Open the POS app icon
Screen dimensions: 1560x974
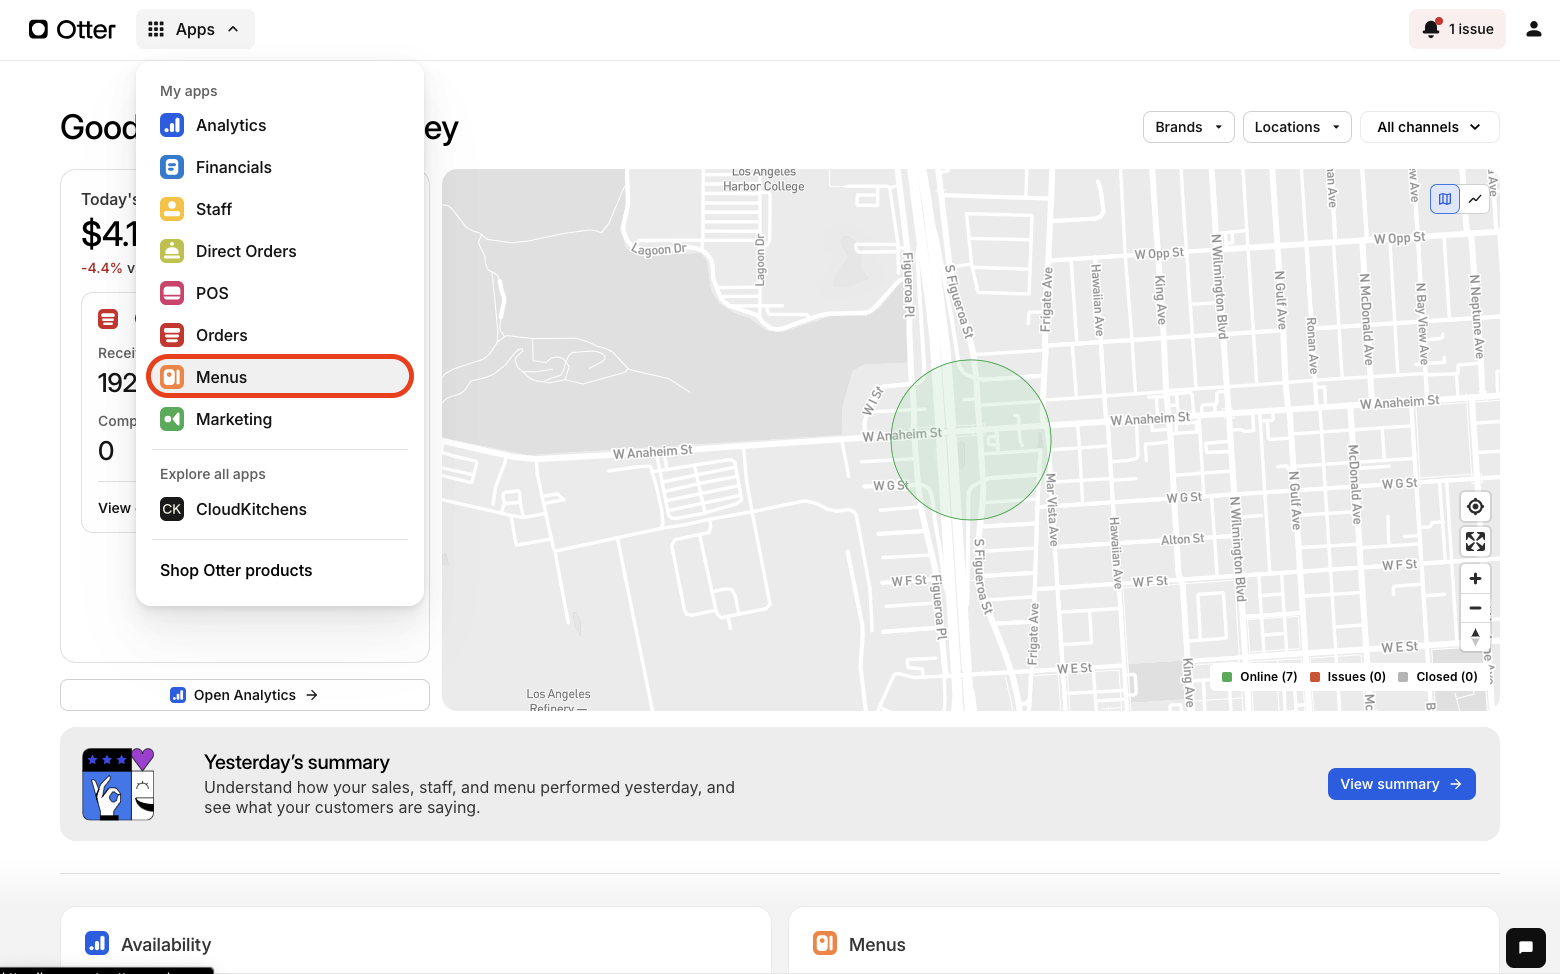tap(172, 293)
